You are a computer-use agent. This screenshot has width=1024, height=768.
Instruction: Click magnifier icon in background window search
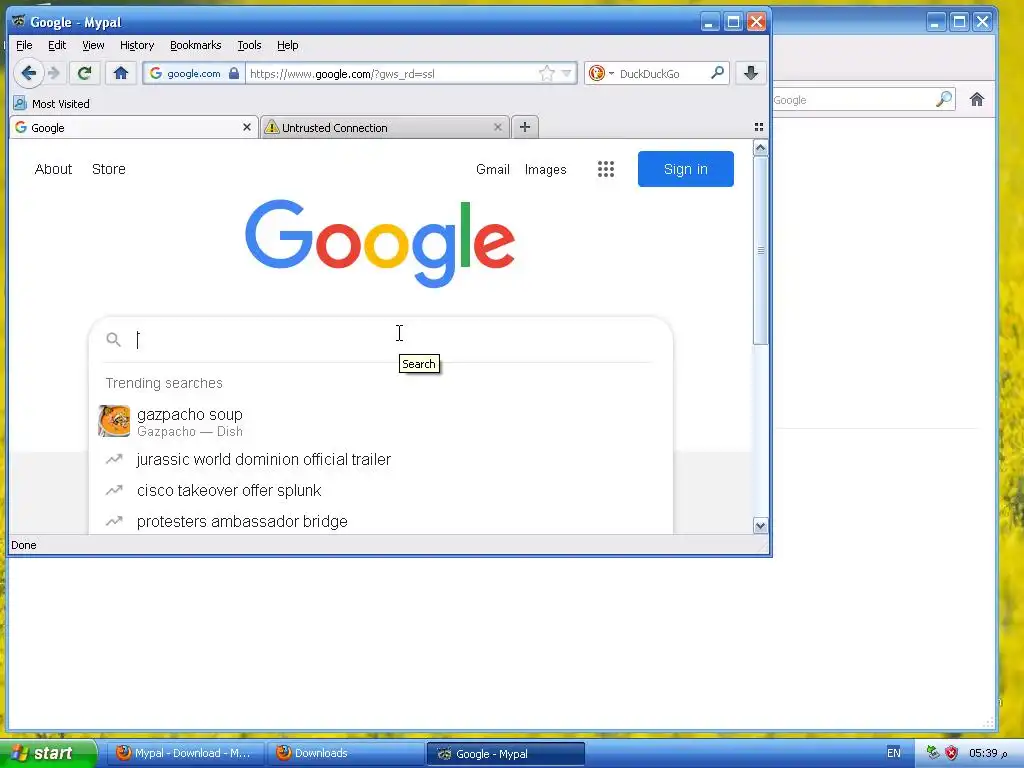pyautogui.click(x=944, y=99)
